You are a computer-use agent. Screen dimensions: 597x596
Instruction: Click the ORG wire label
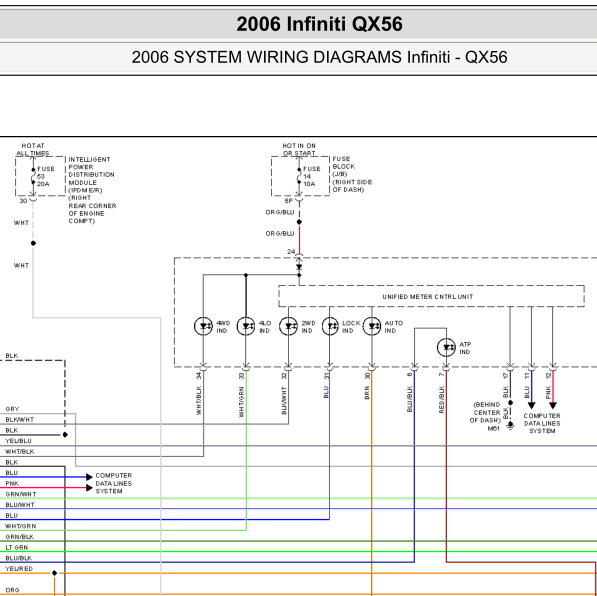[12, 590]
